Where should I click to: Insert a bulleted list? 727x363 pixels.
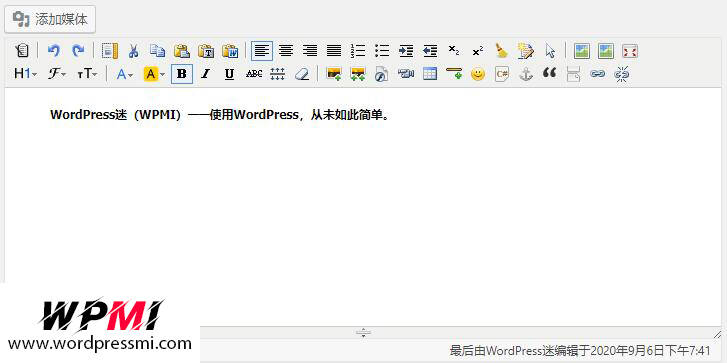point(382,51)
